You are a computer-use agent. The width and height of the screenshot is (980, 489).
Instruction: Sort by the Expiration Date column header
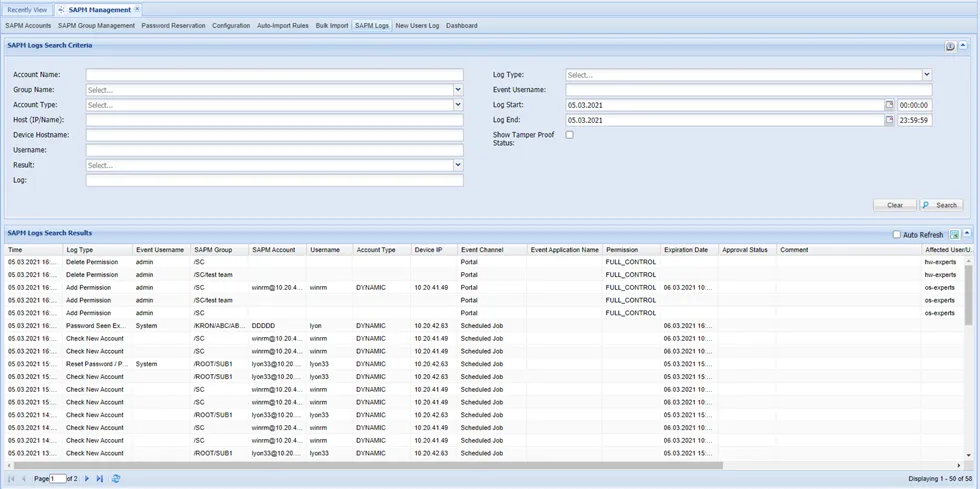coord(689,250)
